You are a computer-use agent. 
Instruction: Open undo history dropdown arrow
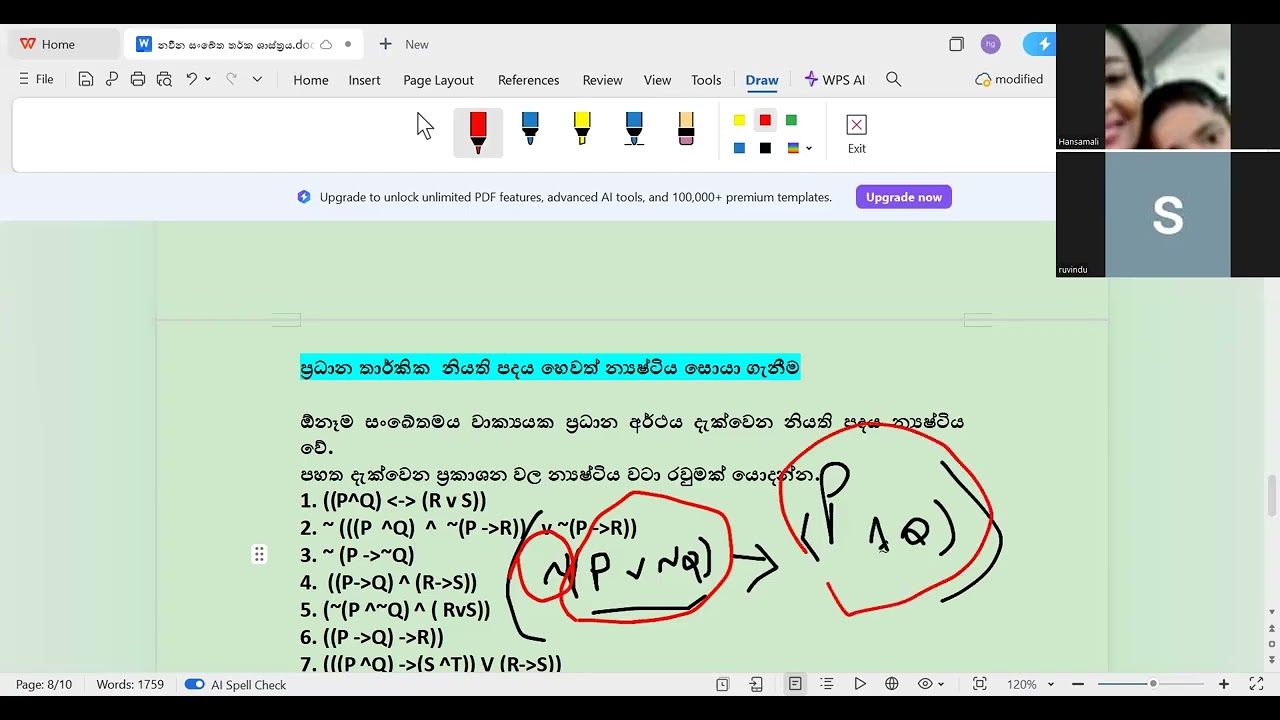pos(207,79)
